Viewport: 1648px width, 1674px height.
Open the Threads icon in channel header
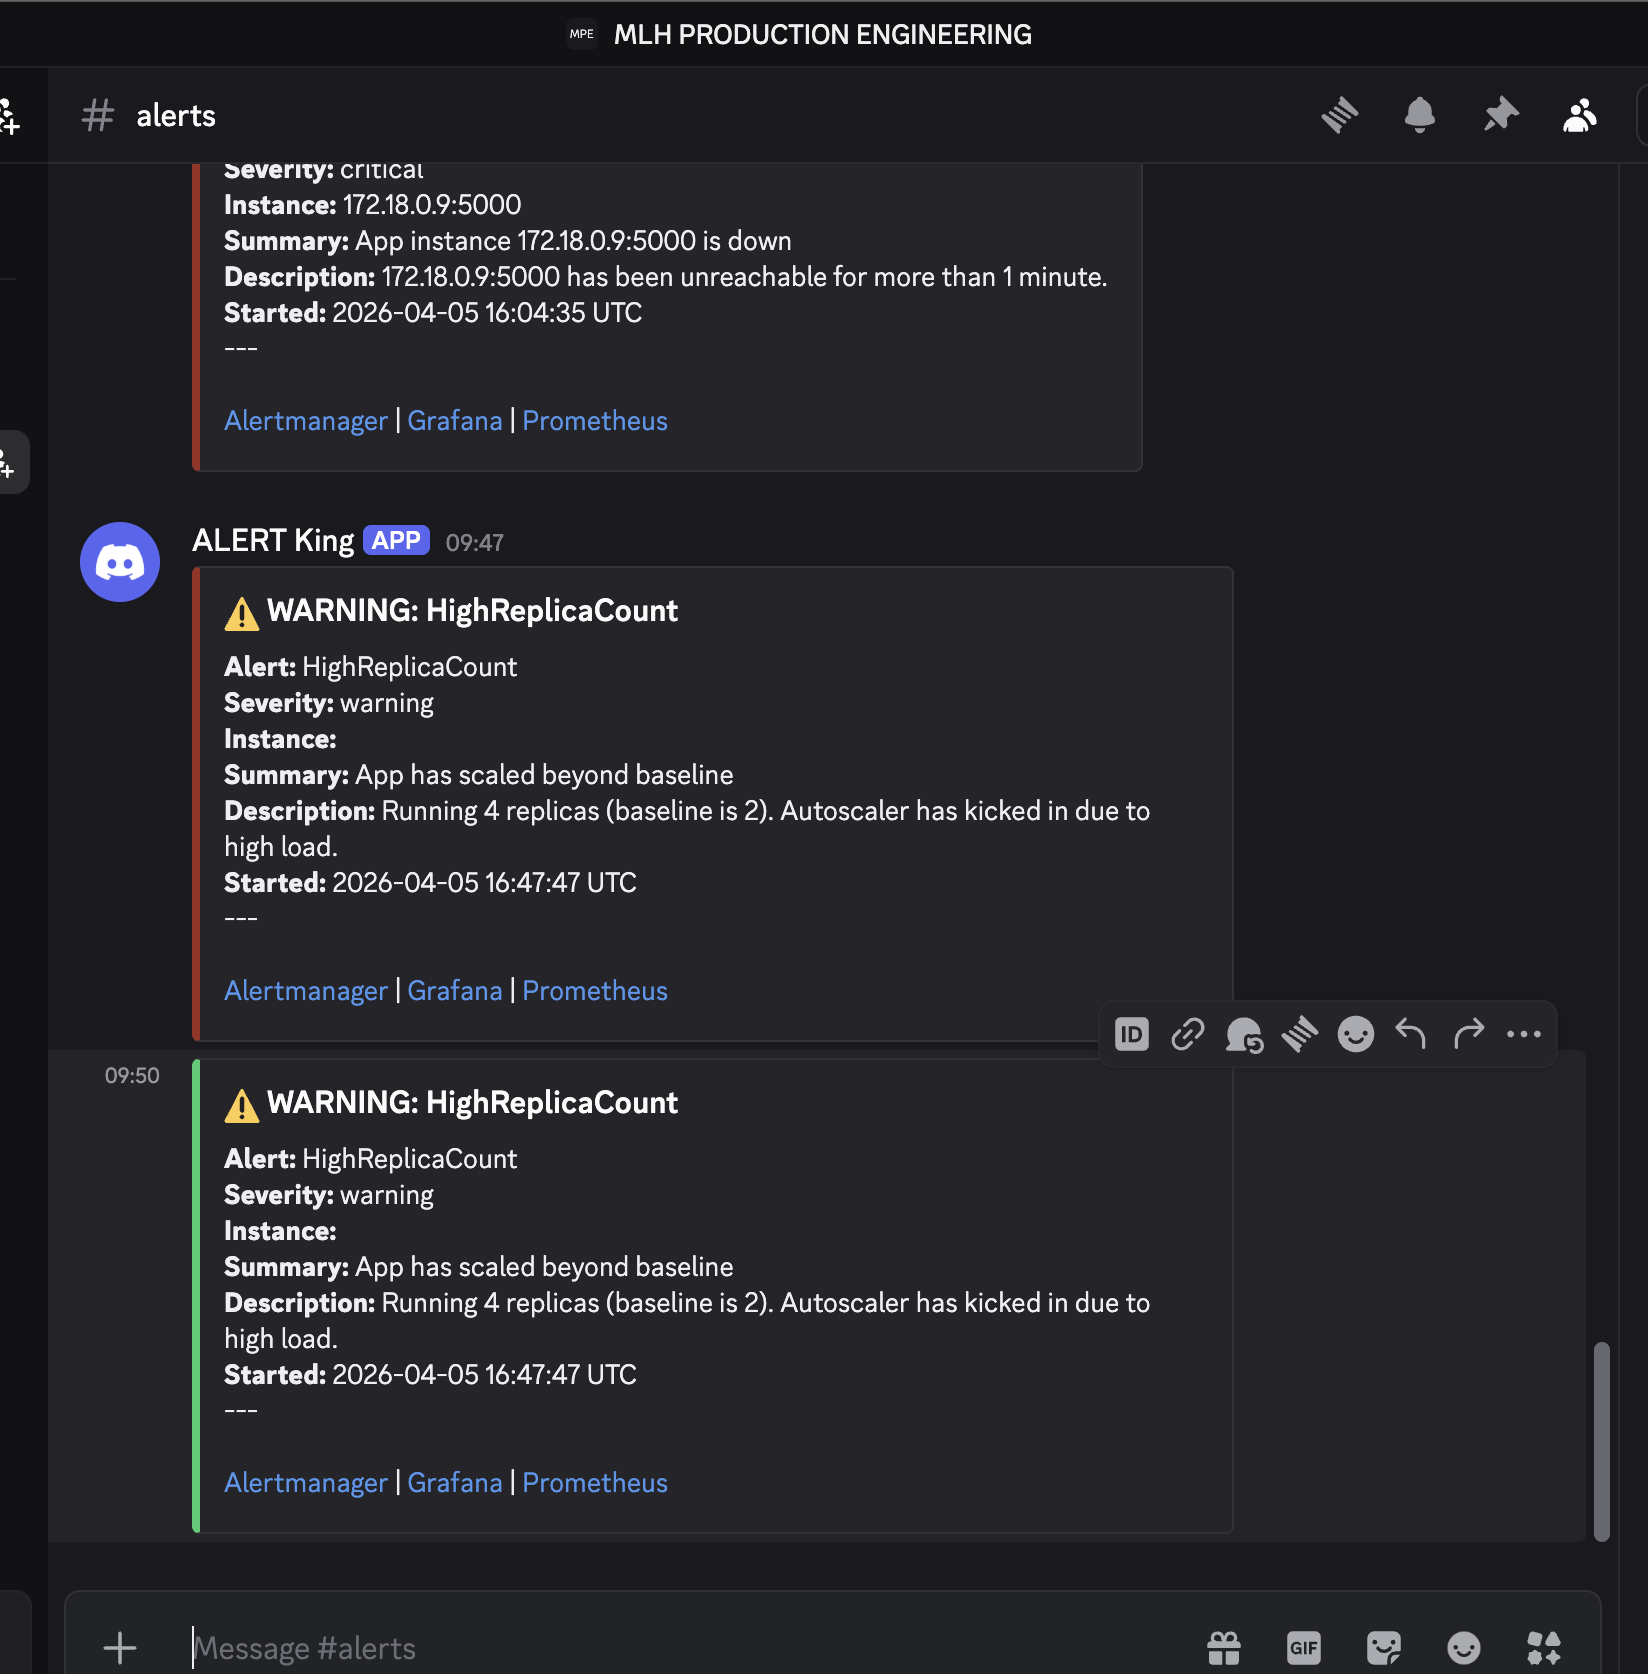[x=1340, y=115]
